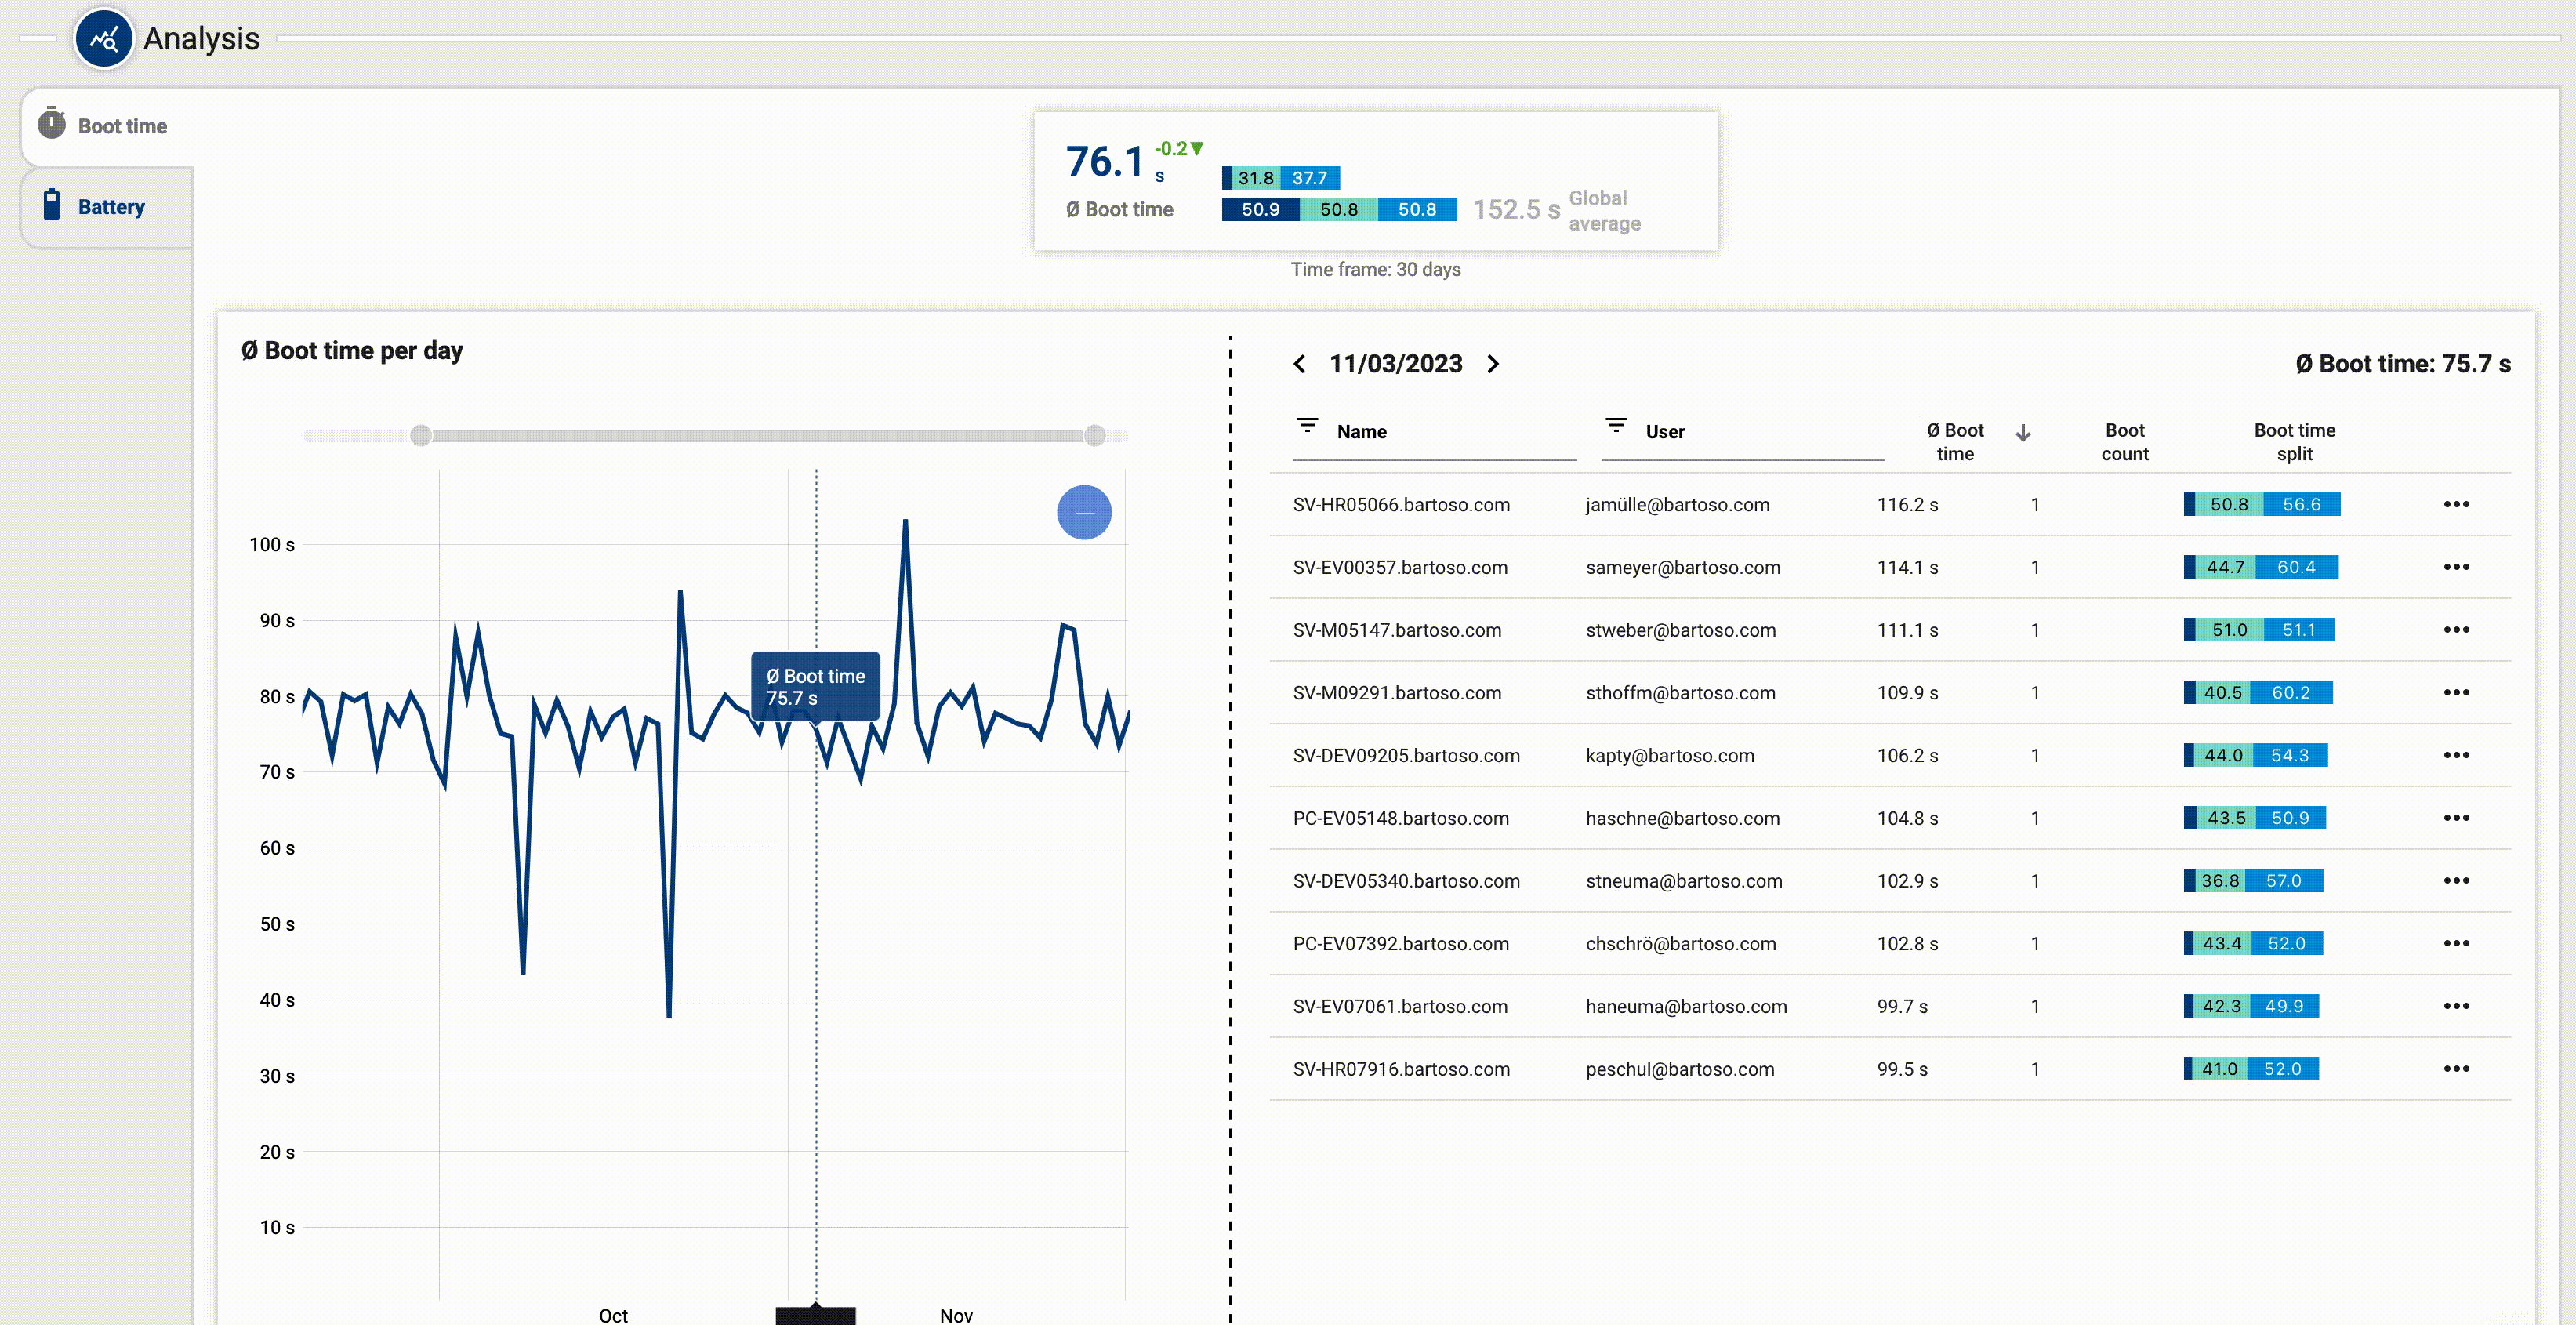Open more options for SV-M05147.bartoso.com
The height and width of the screenshot is (1325, 2576).
[x=2456, y=630]
